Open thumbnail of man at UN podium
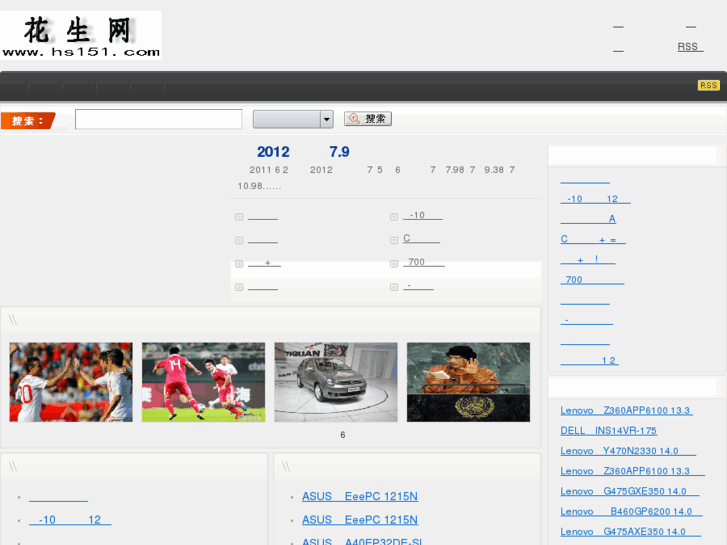 click(468, 382)
